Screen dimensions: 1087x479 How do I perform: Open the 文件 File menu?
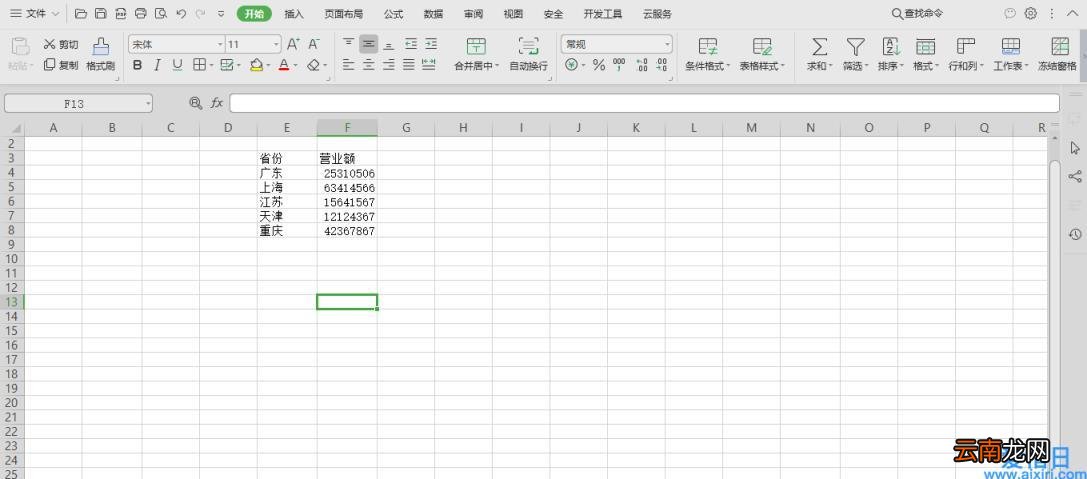click(35, 13)
